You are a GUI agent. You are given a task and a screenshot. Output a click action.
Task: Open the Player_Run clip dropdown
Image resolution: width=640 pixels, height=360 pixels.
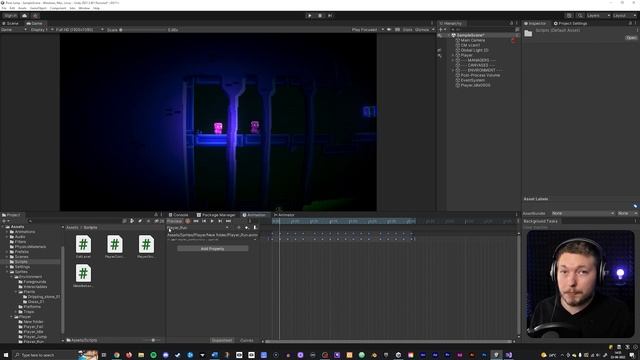coord(198,228)
